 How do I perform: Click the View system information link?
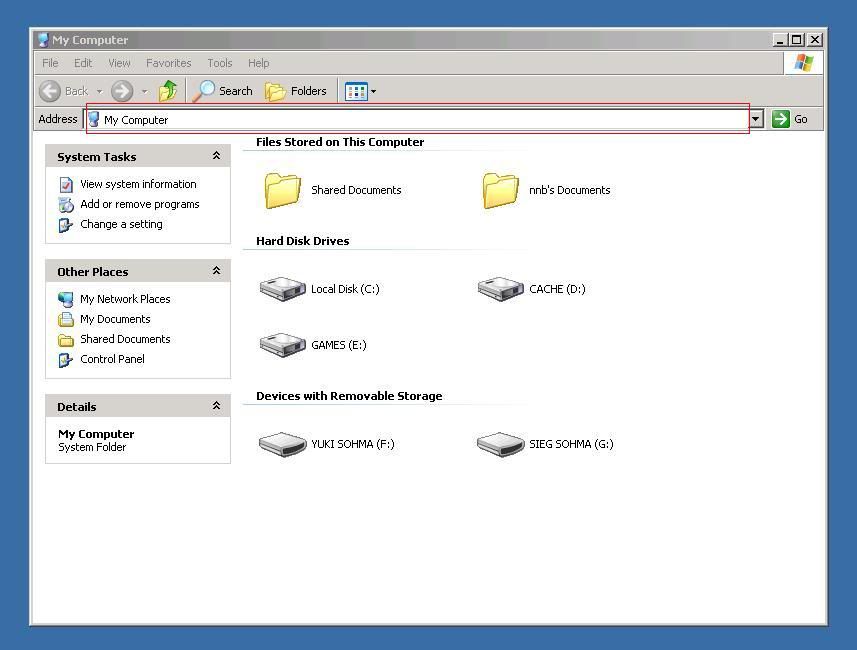138,184
